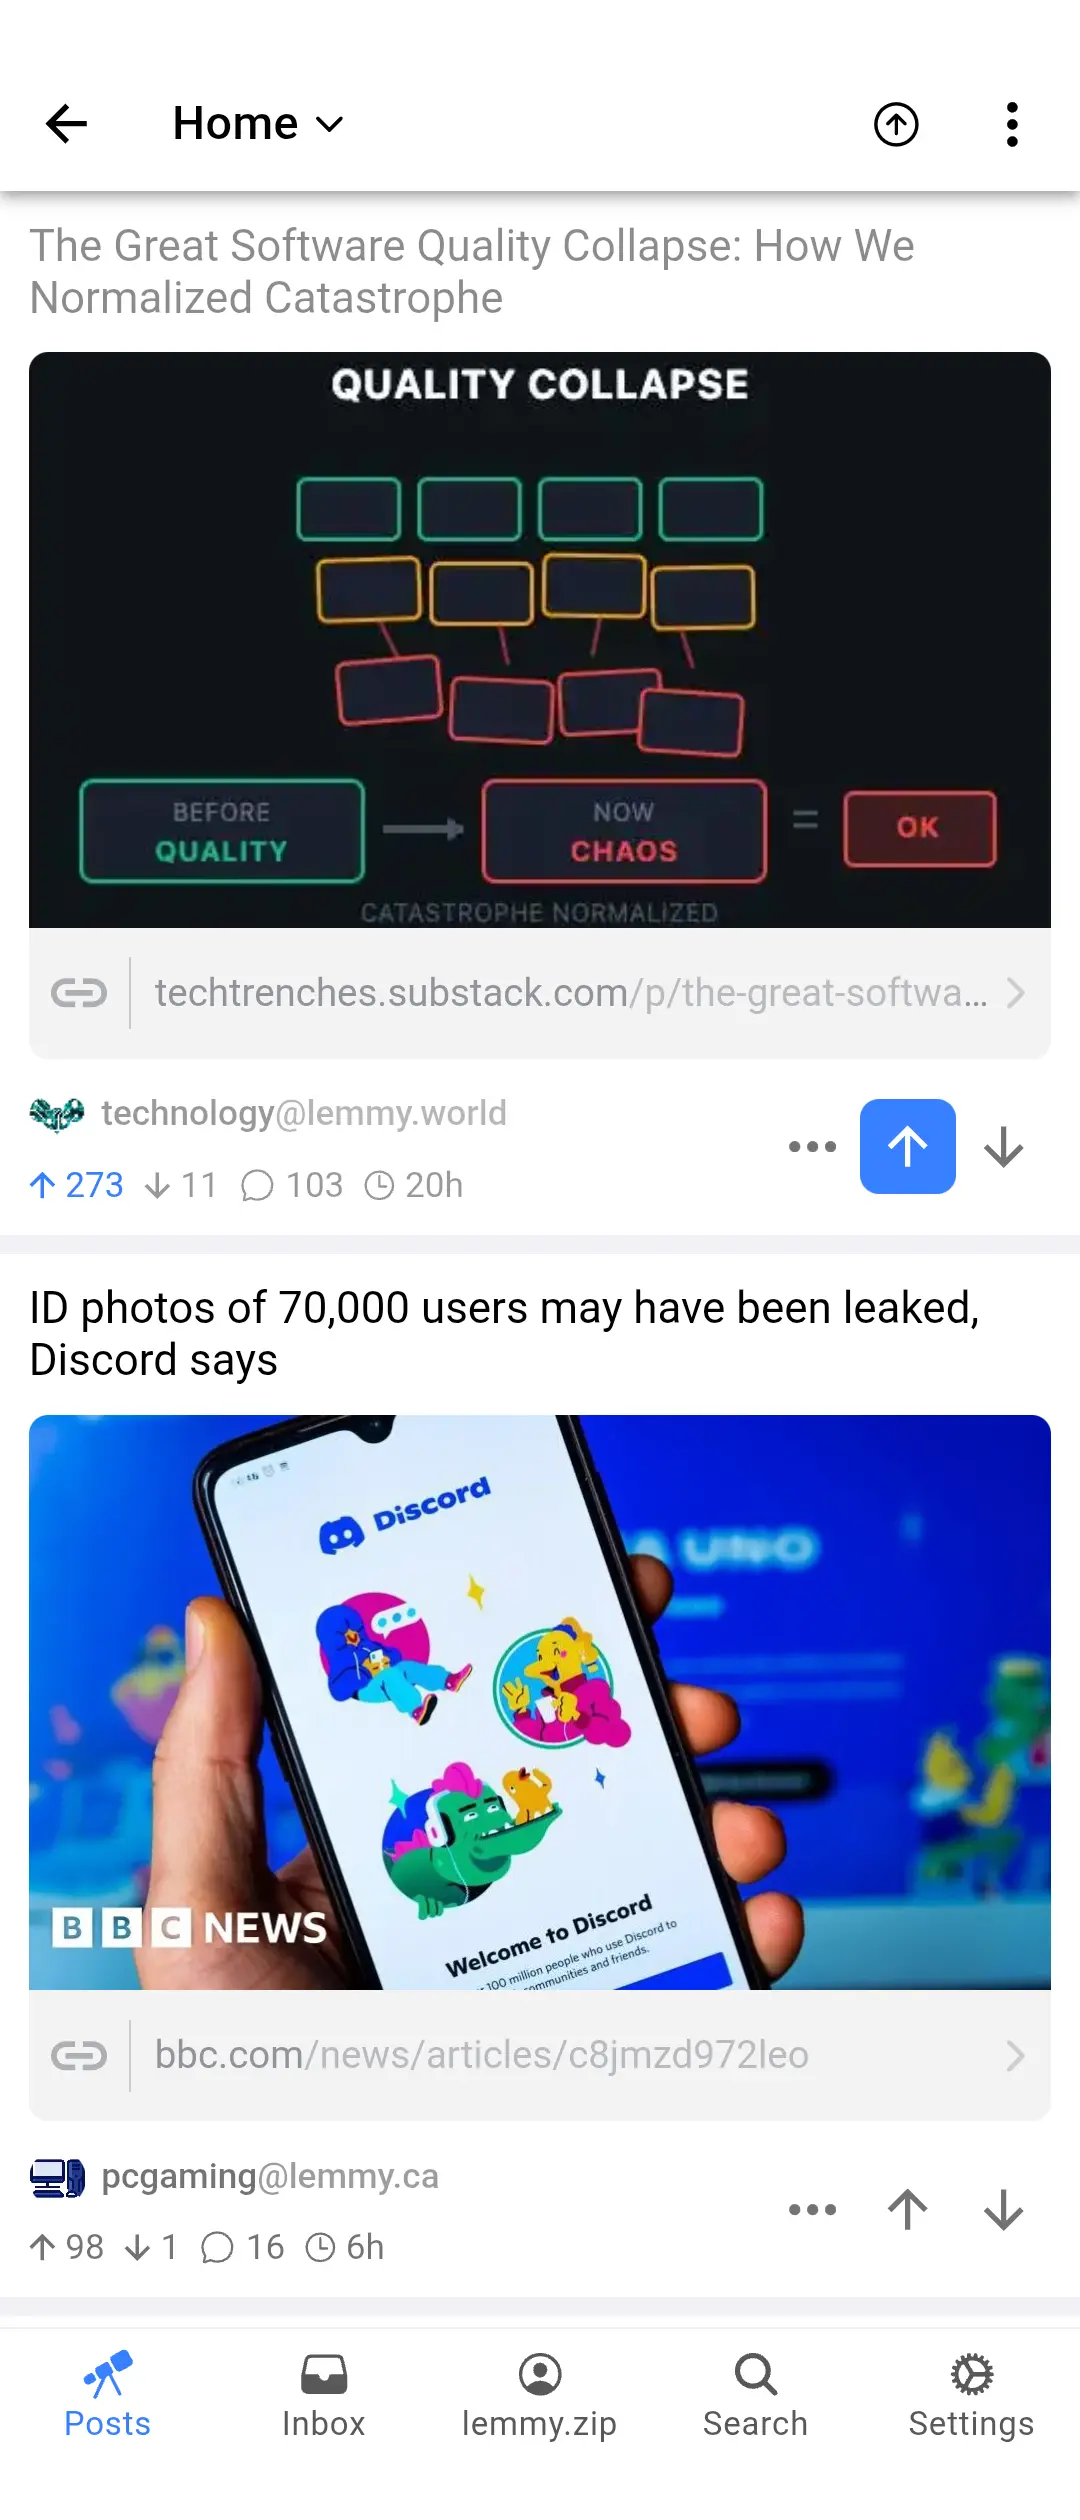Screen dimensions: 1080x2520
Task: Open the bbc.com article link chevron
Action: pyautogui.click(x=1015, y=2055)
